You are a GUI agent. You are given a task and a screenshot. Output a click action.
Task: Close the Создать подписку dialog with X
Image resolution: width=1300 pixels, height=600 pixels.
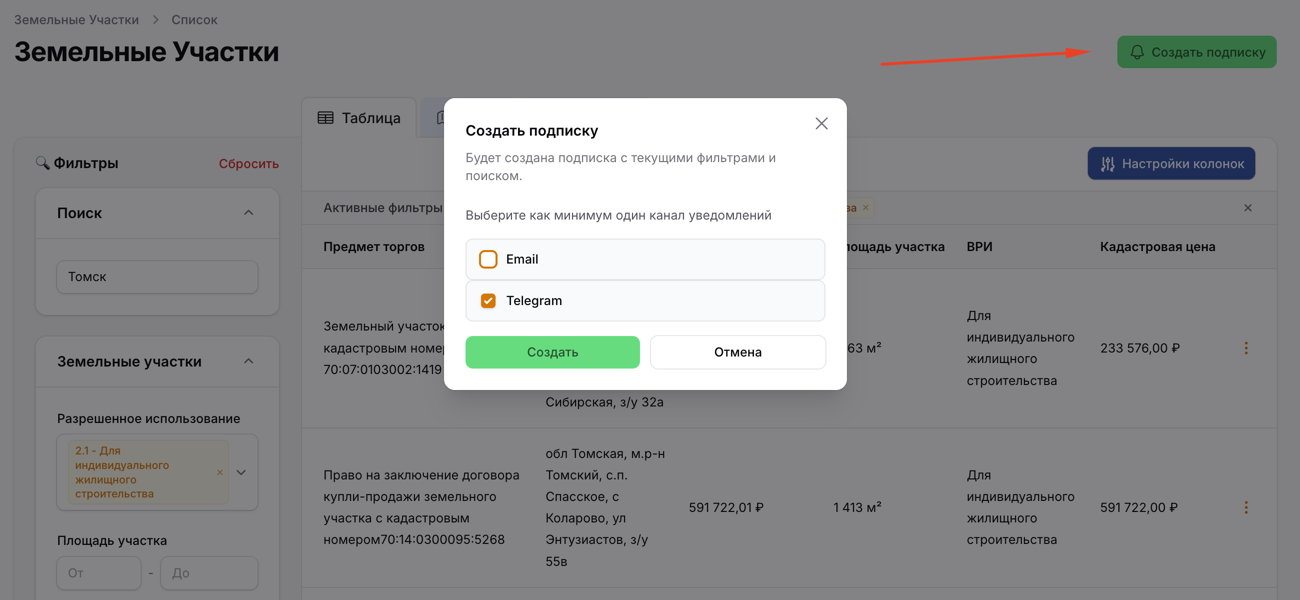coord(821,124)
